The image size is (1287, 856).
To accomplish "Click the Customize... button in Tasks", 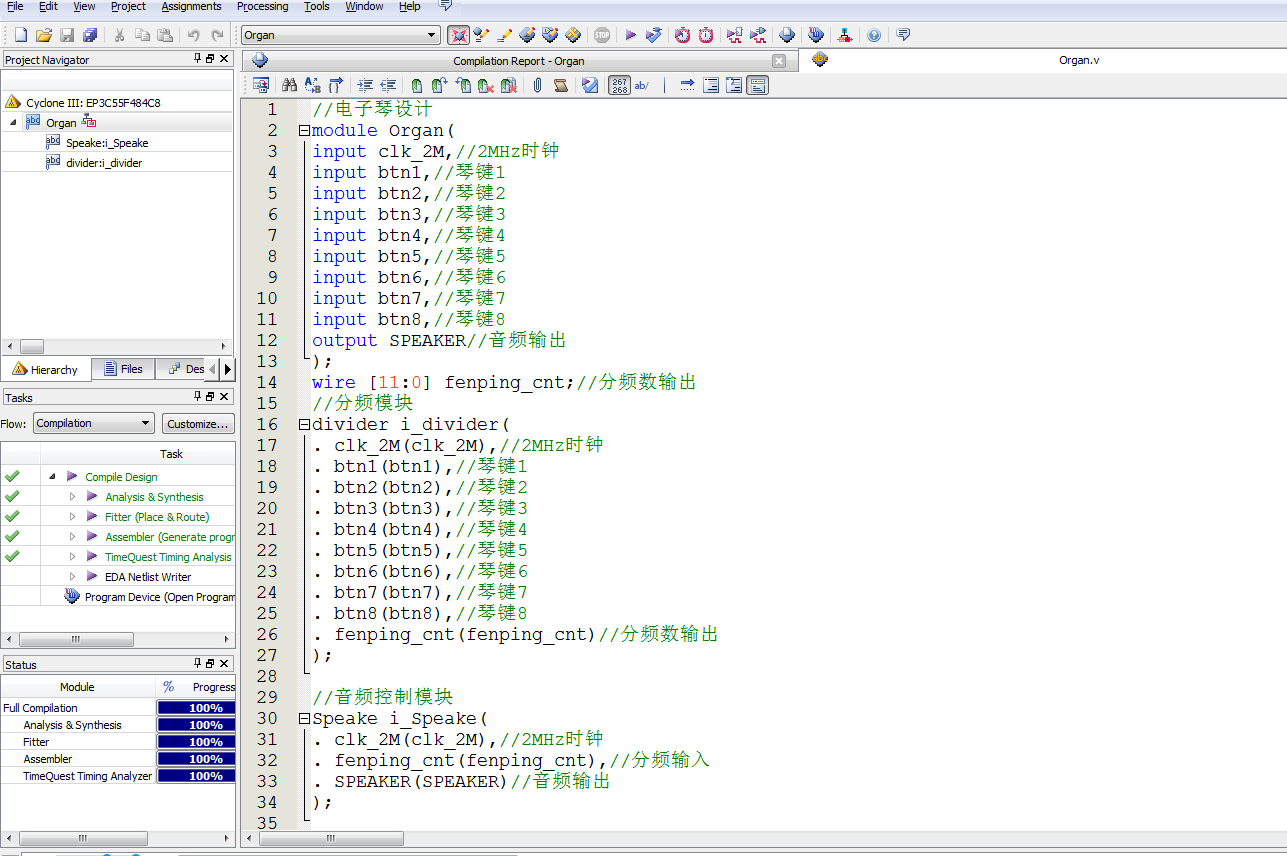I will 197,423.
